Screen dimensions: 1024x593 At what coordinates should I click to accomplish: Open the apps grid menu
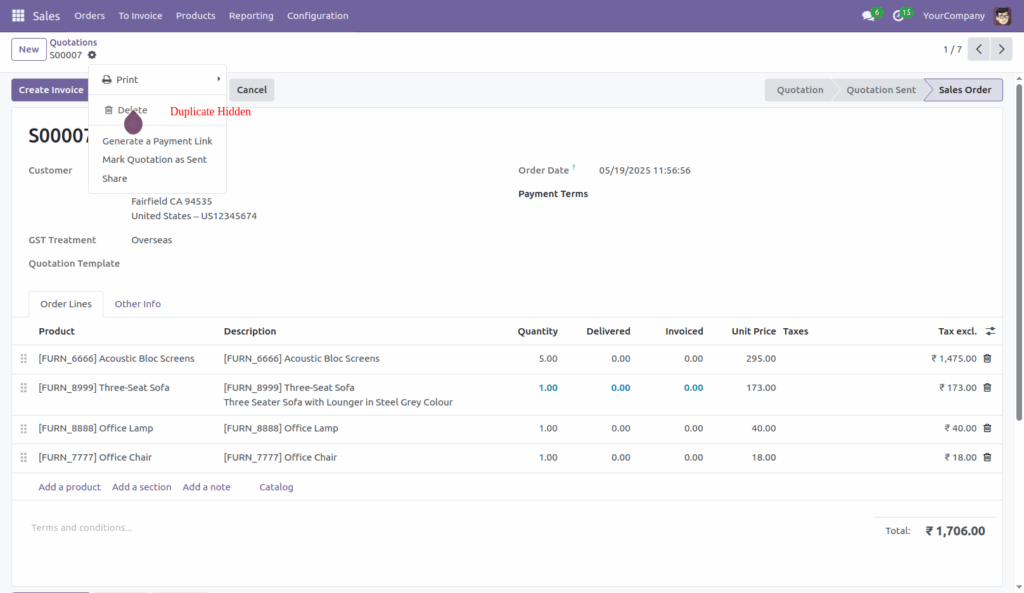17,15
